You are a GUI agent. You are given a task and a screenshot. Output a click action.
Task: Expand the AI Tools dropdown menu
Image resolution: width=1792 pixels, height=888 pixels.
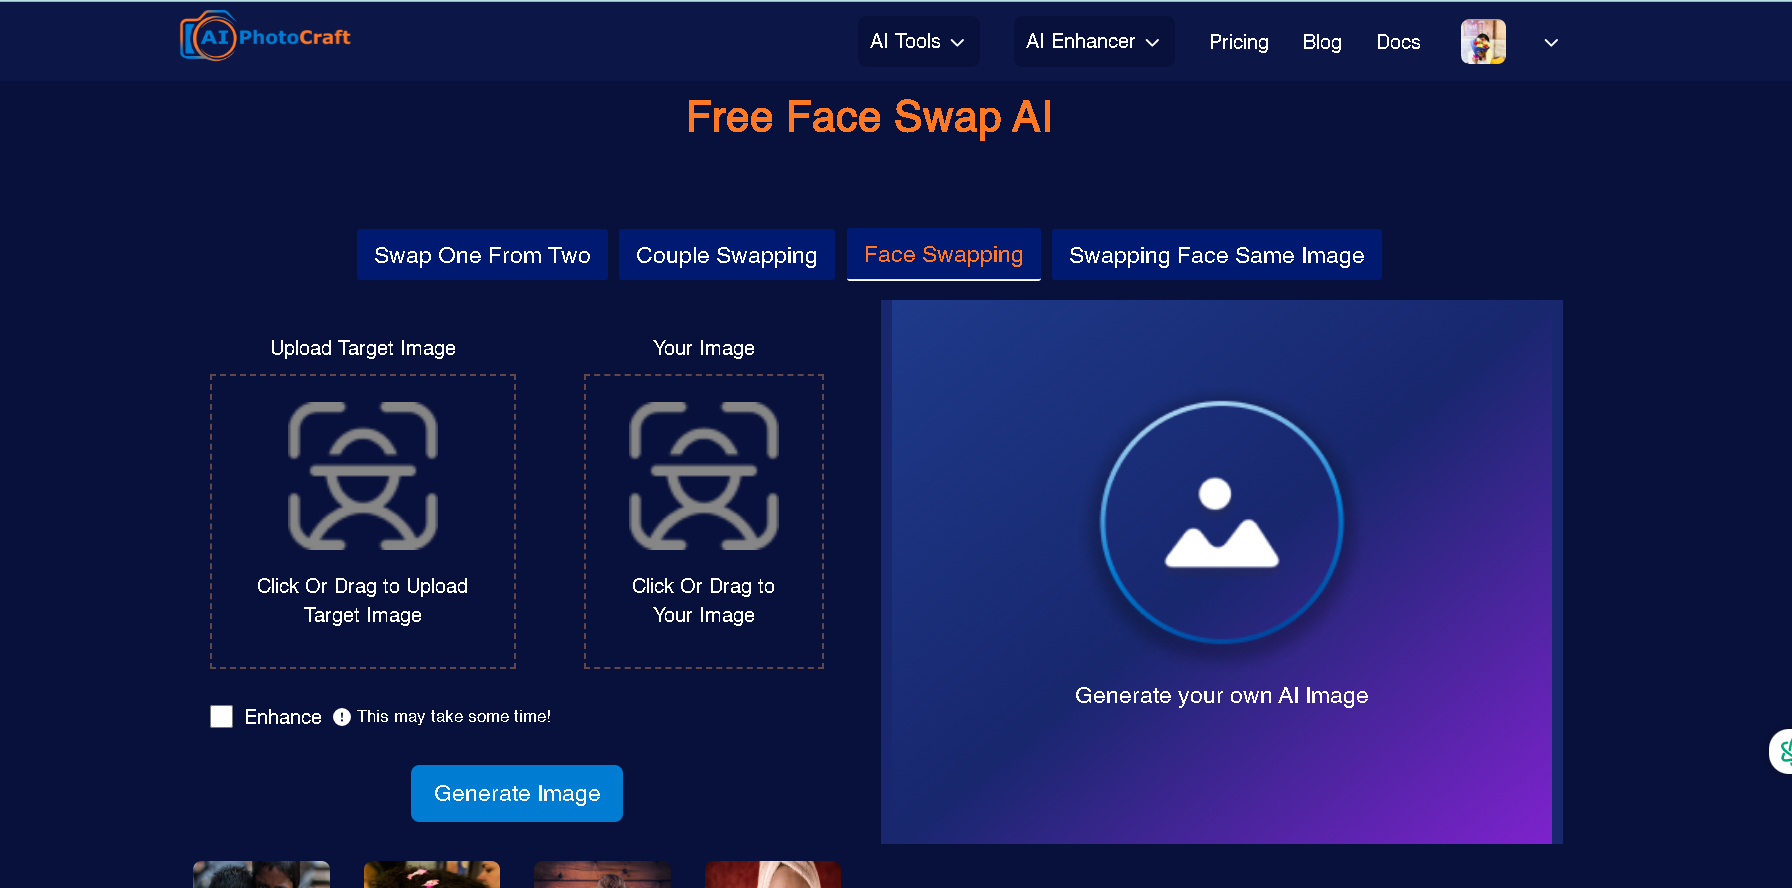918,42
